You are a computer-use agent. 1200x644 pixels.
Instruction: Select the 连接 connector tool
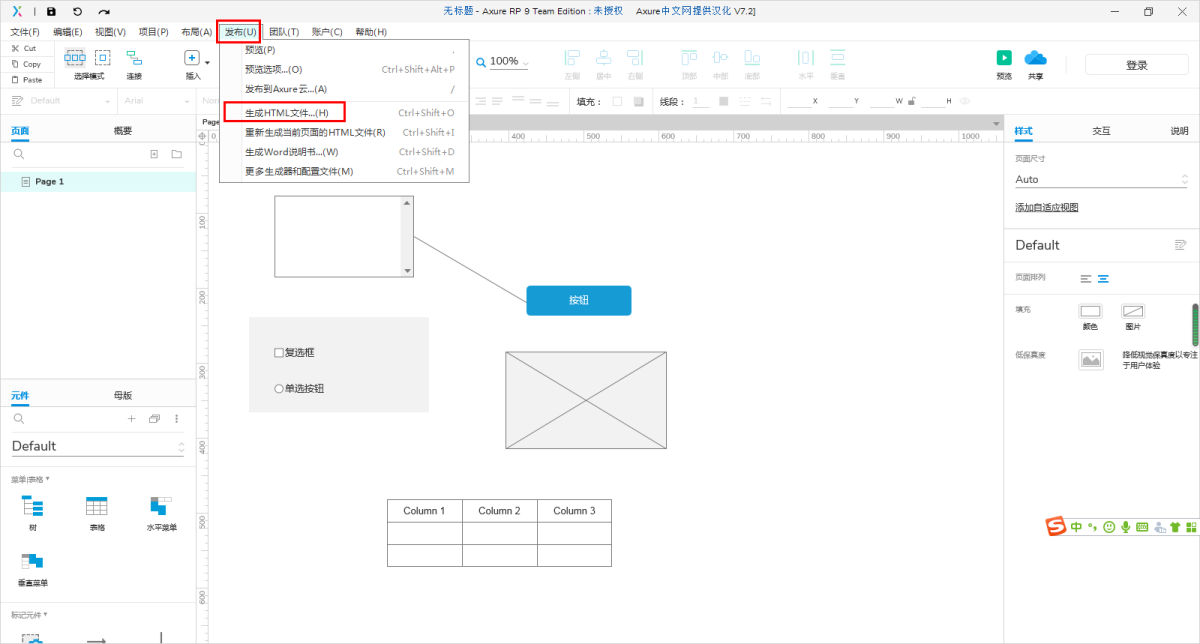click(134, 59)
